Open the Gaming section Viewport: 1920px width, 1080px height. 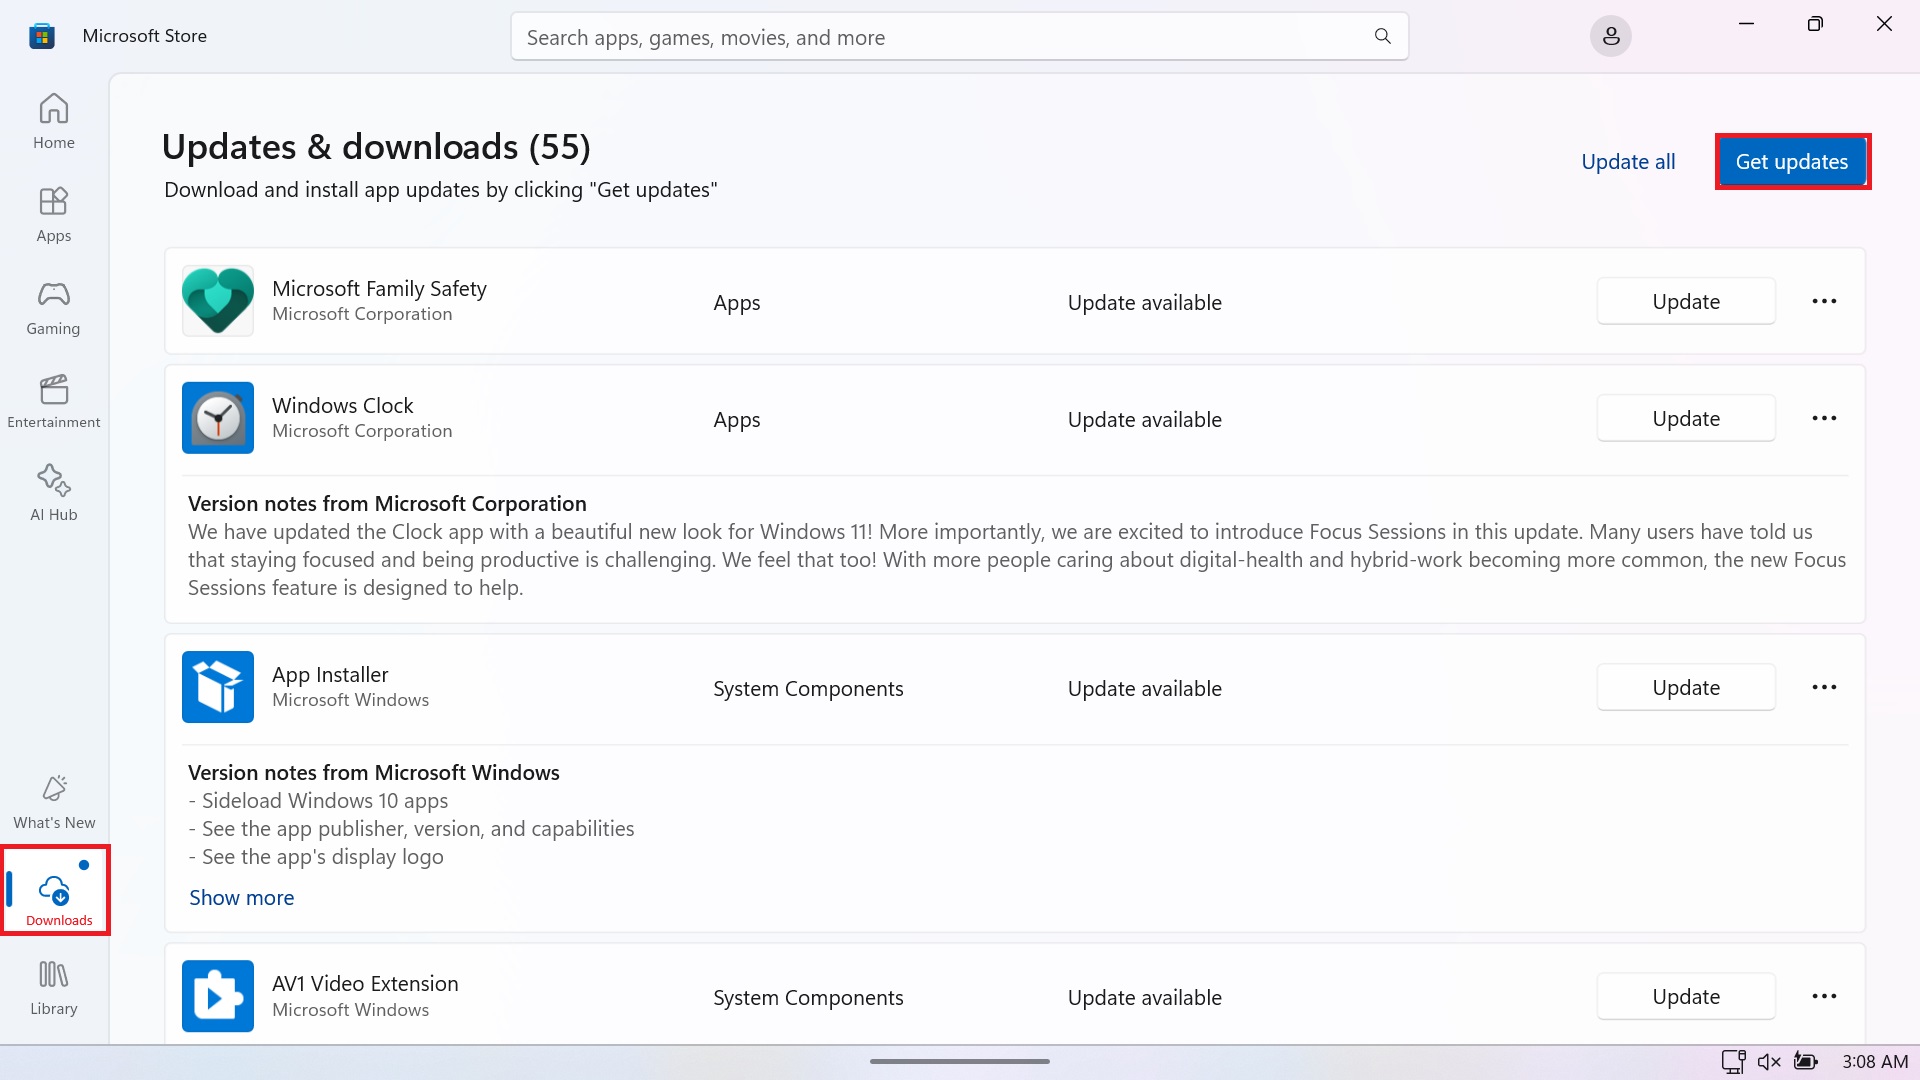tap(54, 307)
